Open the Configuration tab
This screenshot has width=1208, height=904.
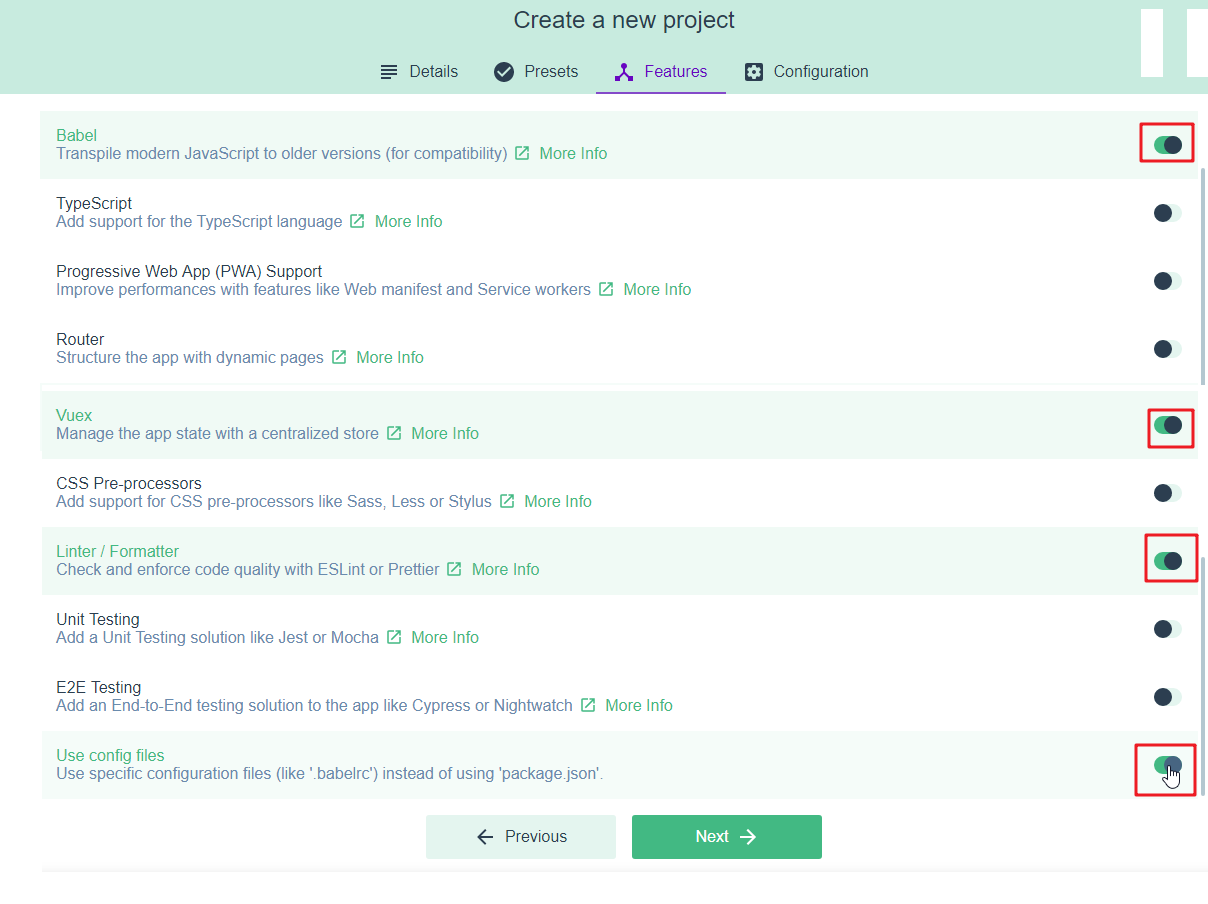[x=806, y=72]
